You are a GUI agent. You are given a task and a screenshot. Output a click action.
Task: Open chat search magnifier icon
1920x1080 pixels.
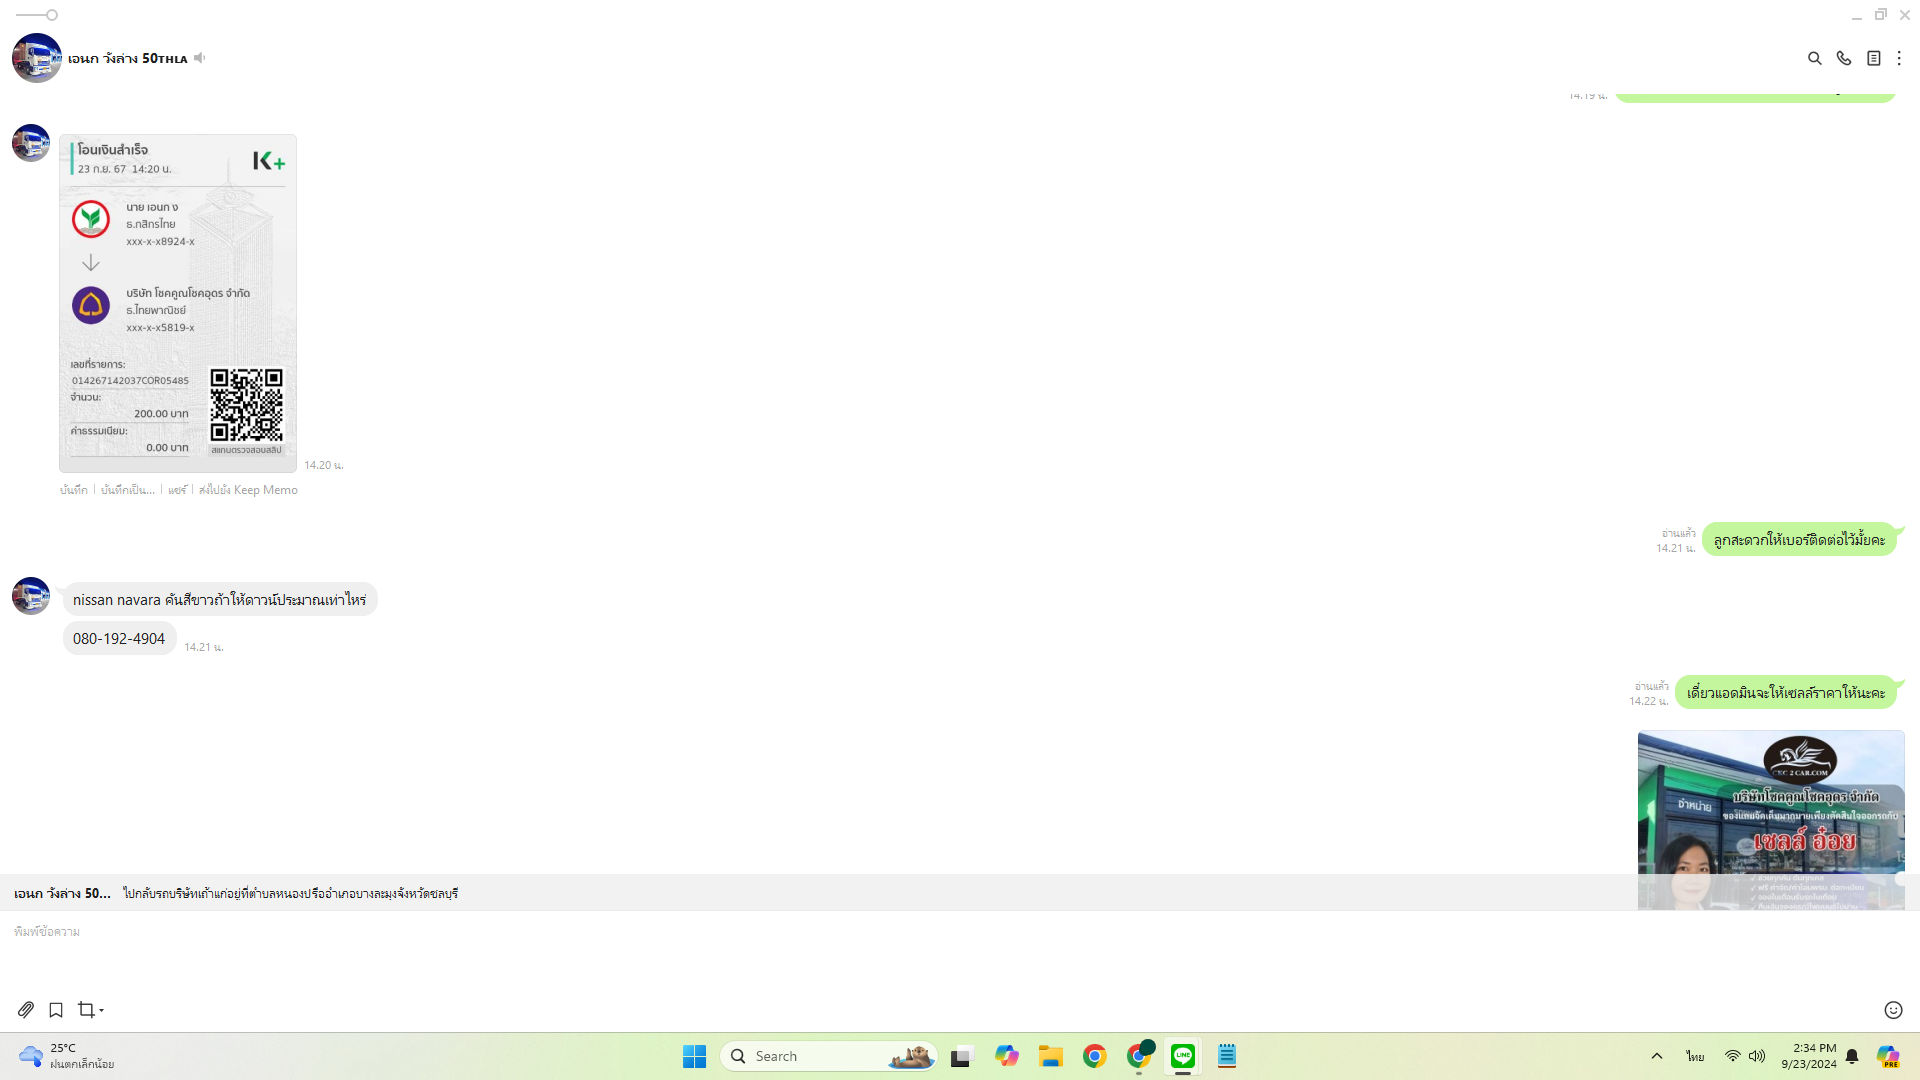(1814, 58)
